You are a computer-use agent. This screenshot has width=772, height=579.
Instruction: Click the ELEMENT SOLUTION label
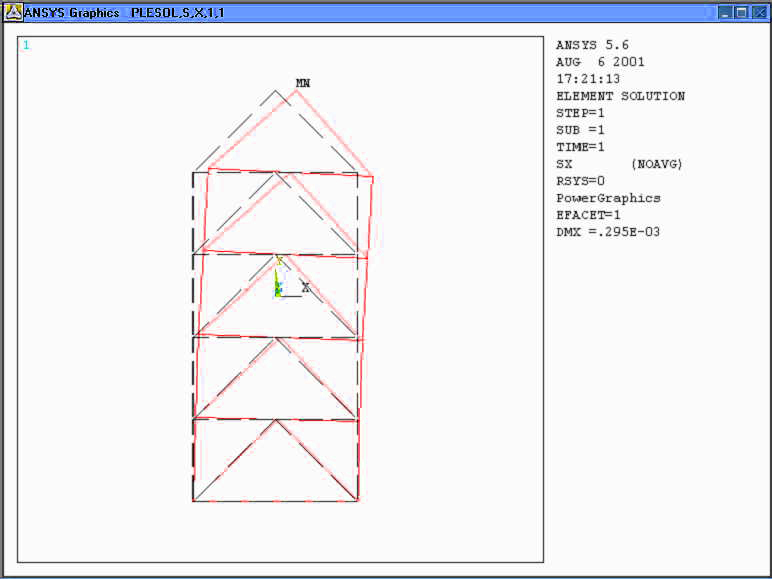tap(620, 96)
